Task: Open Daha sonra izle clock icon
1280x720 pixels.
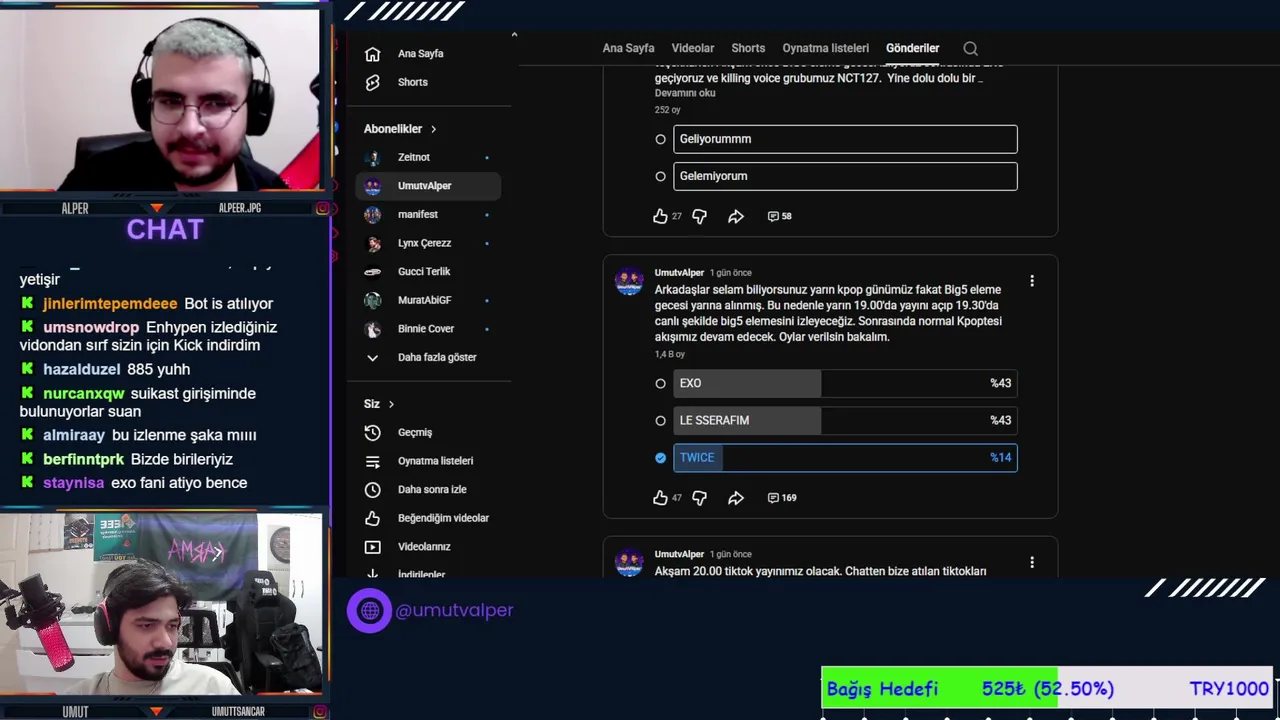Action: tap(373, 490)
